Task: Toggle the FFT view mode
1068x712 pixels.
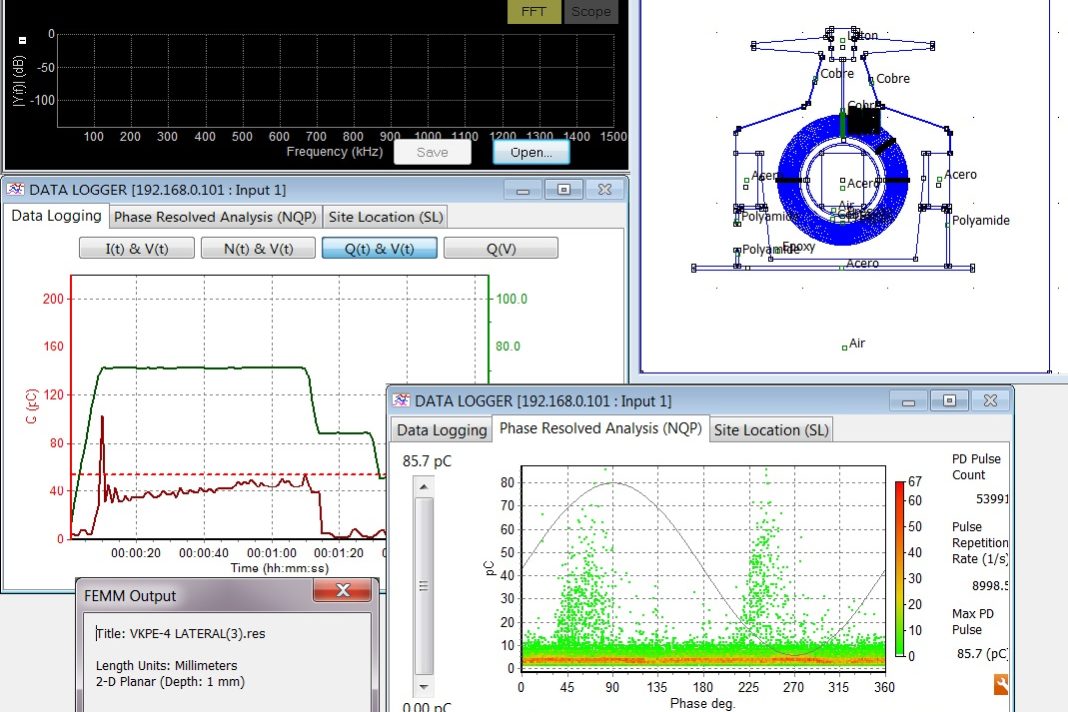Action: coord(534,12)
